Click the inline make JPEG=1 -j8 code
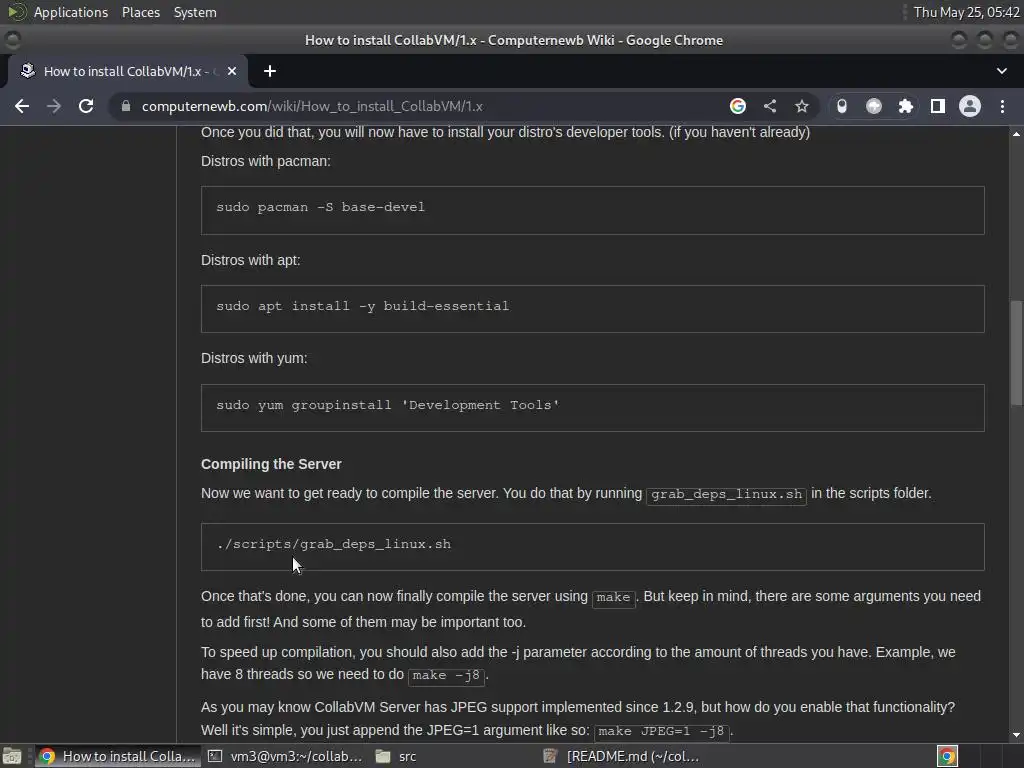The width and height of the screenshot is (1024, 768). 661,731
